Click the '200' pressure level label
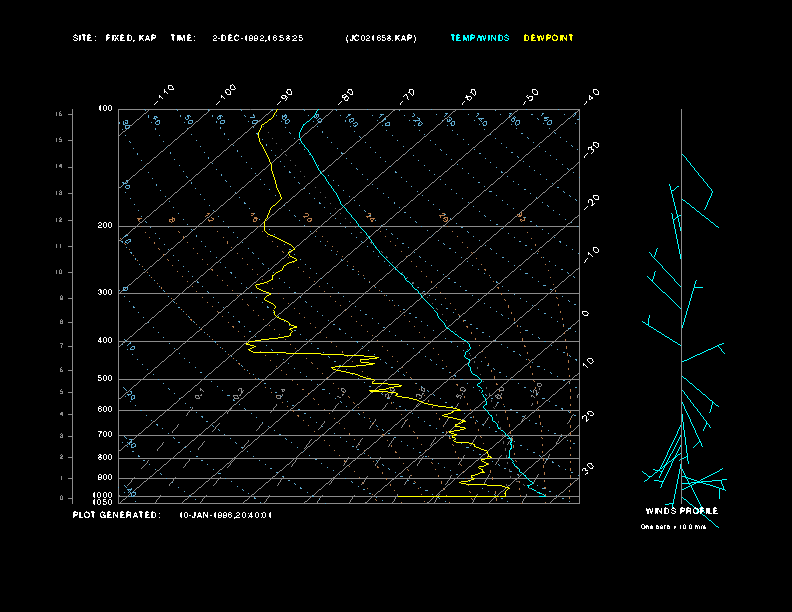The image size is (792, 612). click(105, 226)
